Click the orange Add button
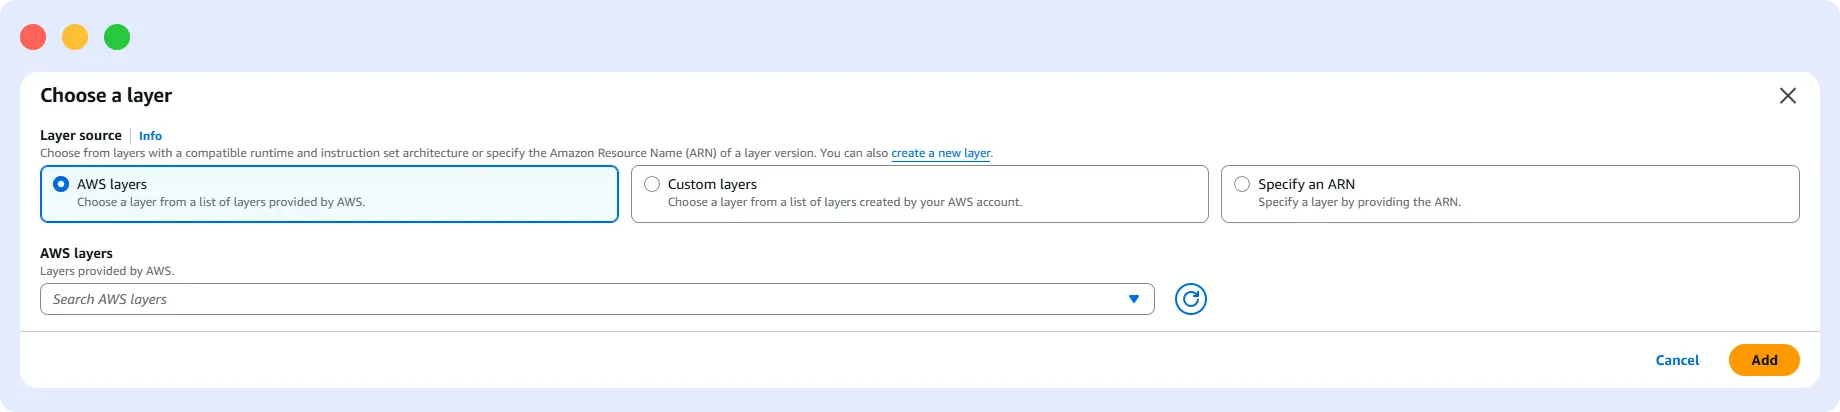Image resolution: width=1840 pixels, height=412 pixels. [x=1764, y=360]
